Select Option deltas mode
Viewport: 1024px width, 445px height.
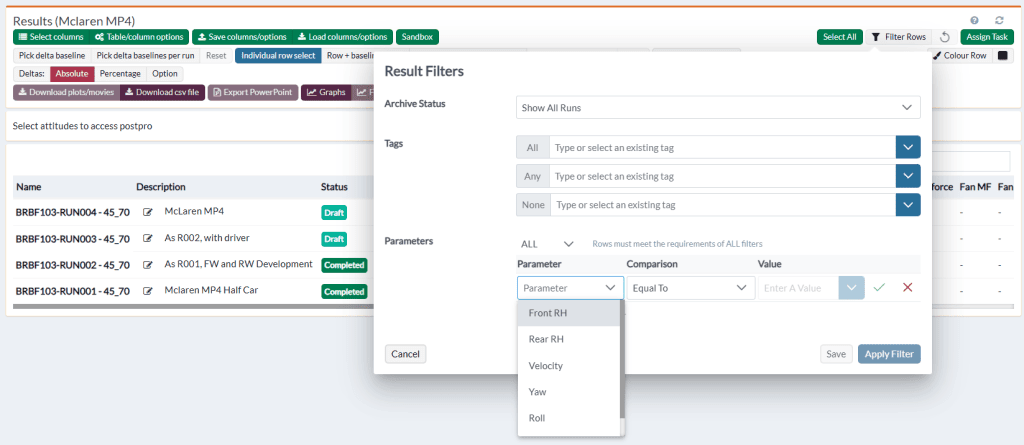pyautogui.click(x=165, y=74)
